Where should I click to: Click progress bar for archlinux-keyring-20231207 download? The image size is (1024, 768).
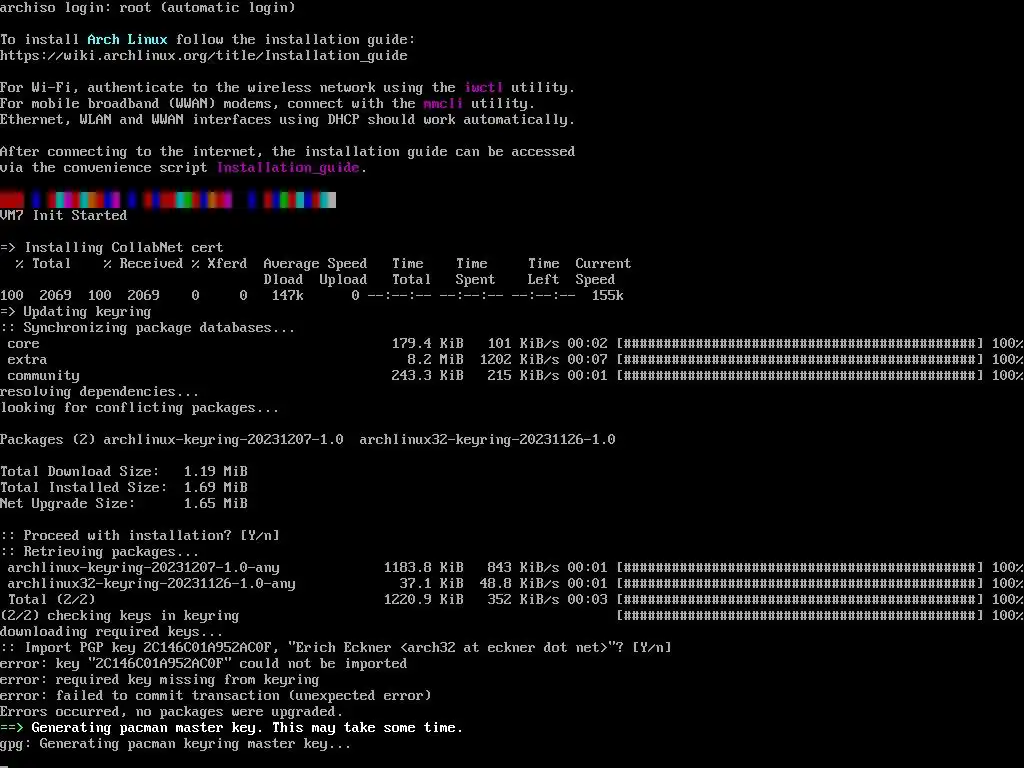800,568
